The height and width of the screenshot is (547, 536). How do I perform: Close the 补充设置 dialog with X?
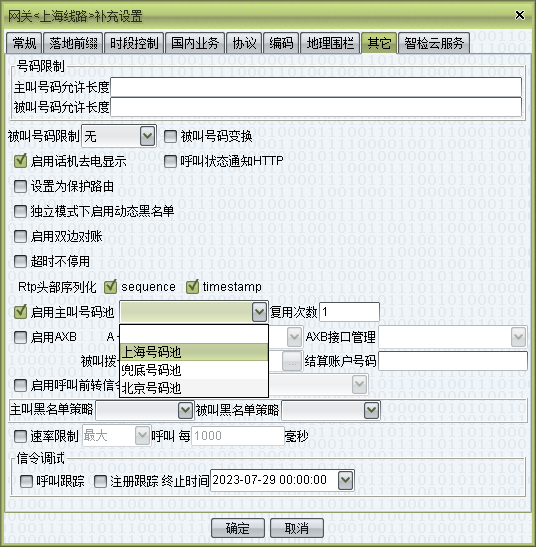click(x=520, y=15)
